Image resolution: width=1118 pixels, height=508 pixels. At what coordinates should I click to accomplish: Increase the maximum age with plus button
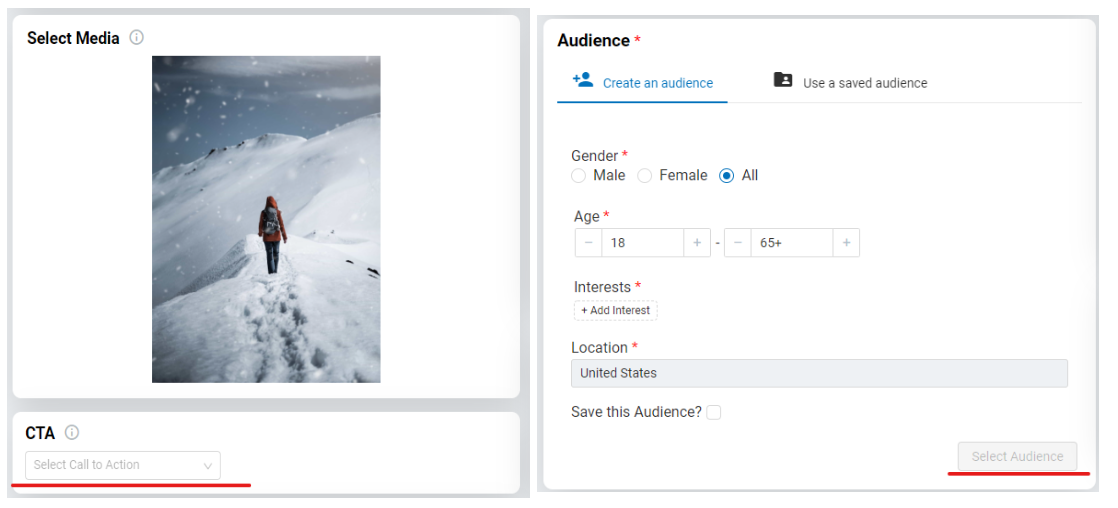(x=846, y=243)
